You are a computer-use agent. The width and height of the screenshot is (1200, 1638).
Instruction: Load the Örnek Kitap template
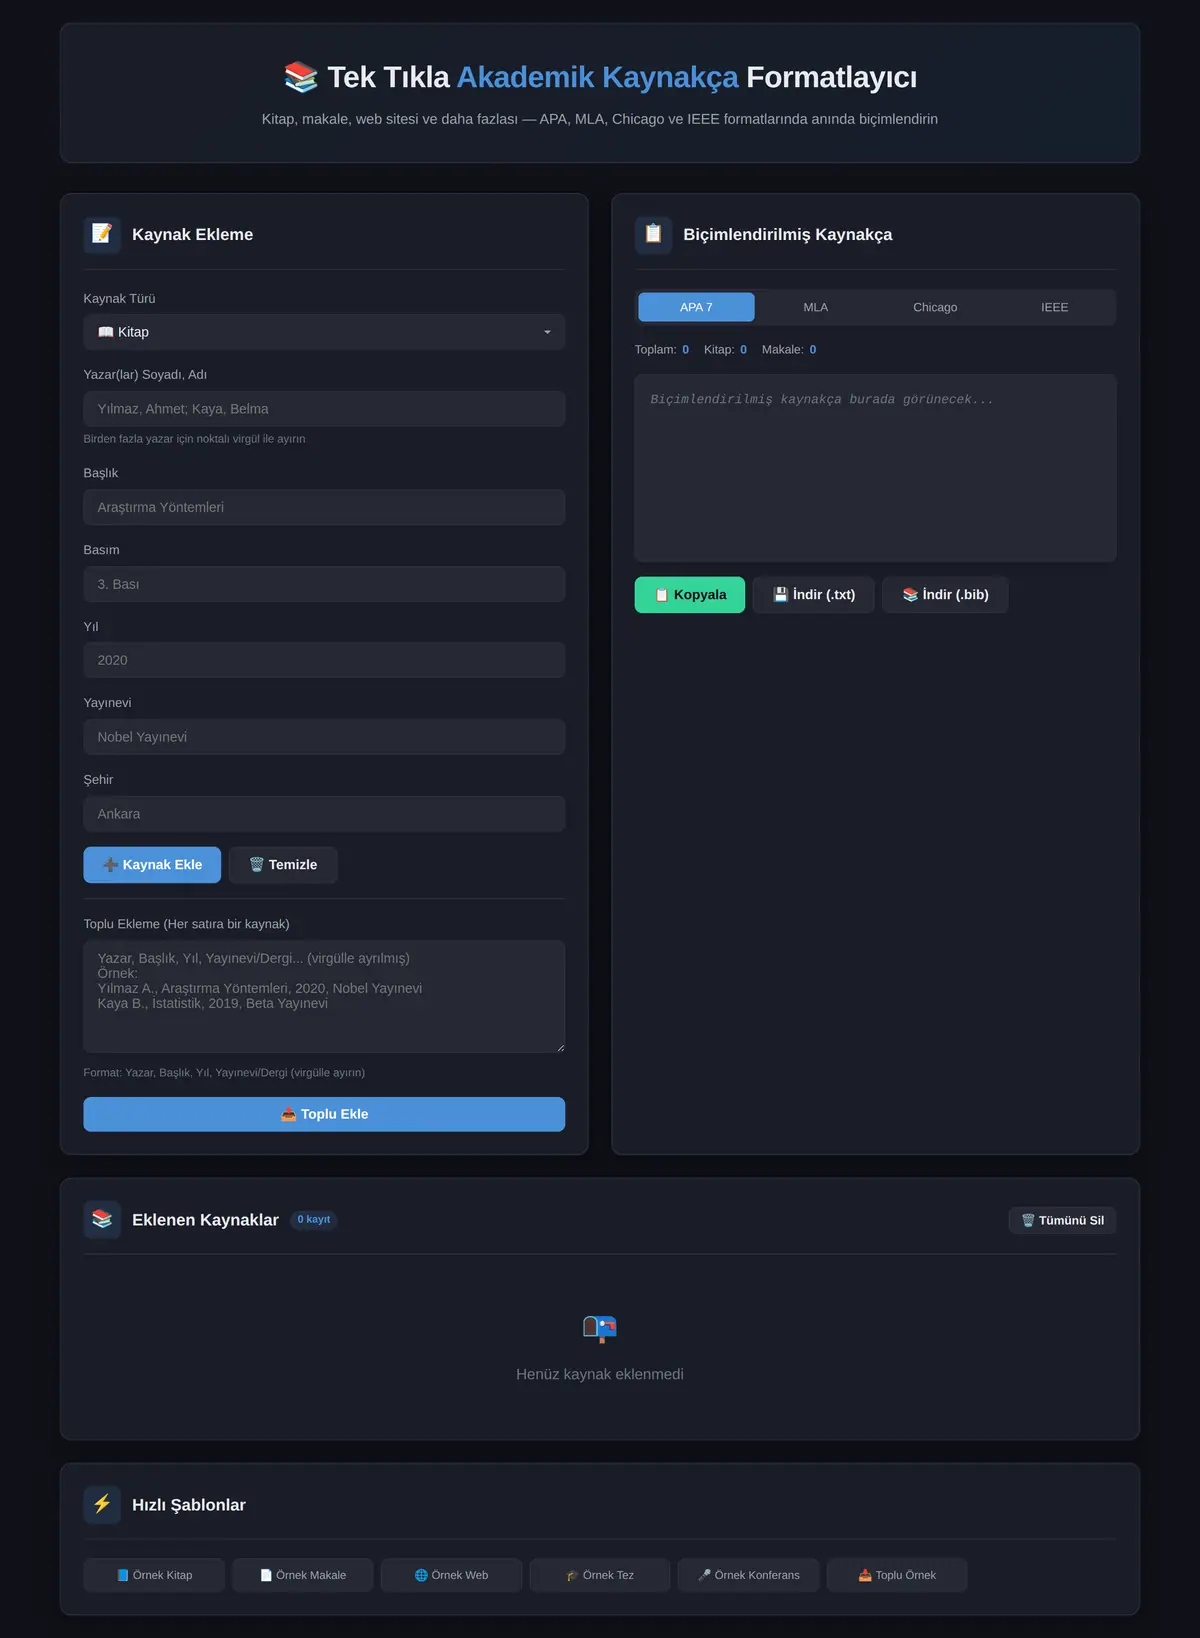[x=154, y=1575]
